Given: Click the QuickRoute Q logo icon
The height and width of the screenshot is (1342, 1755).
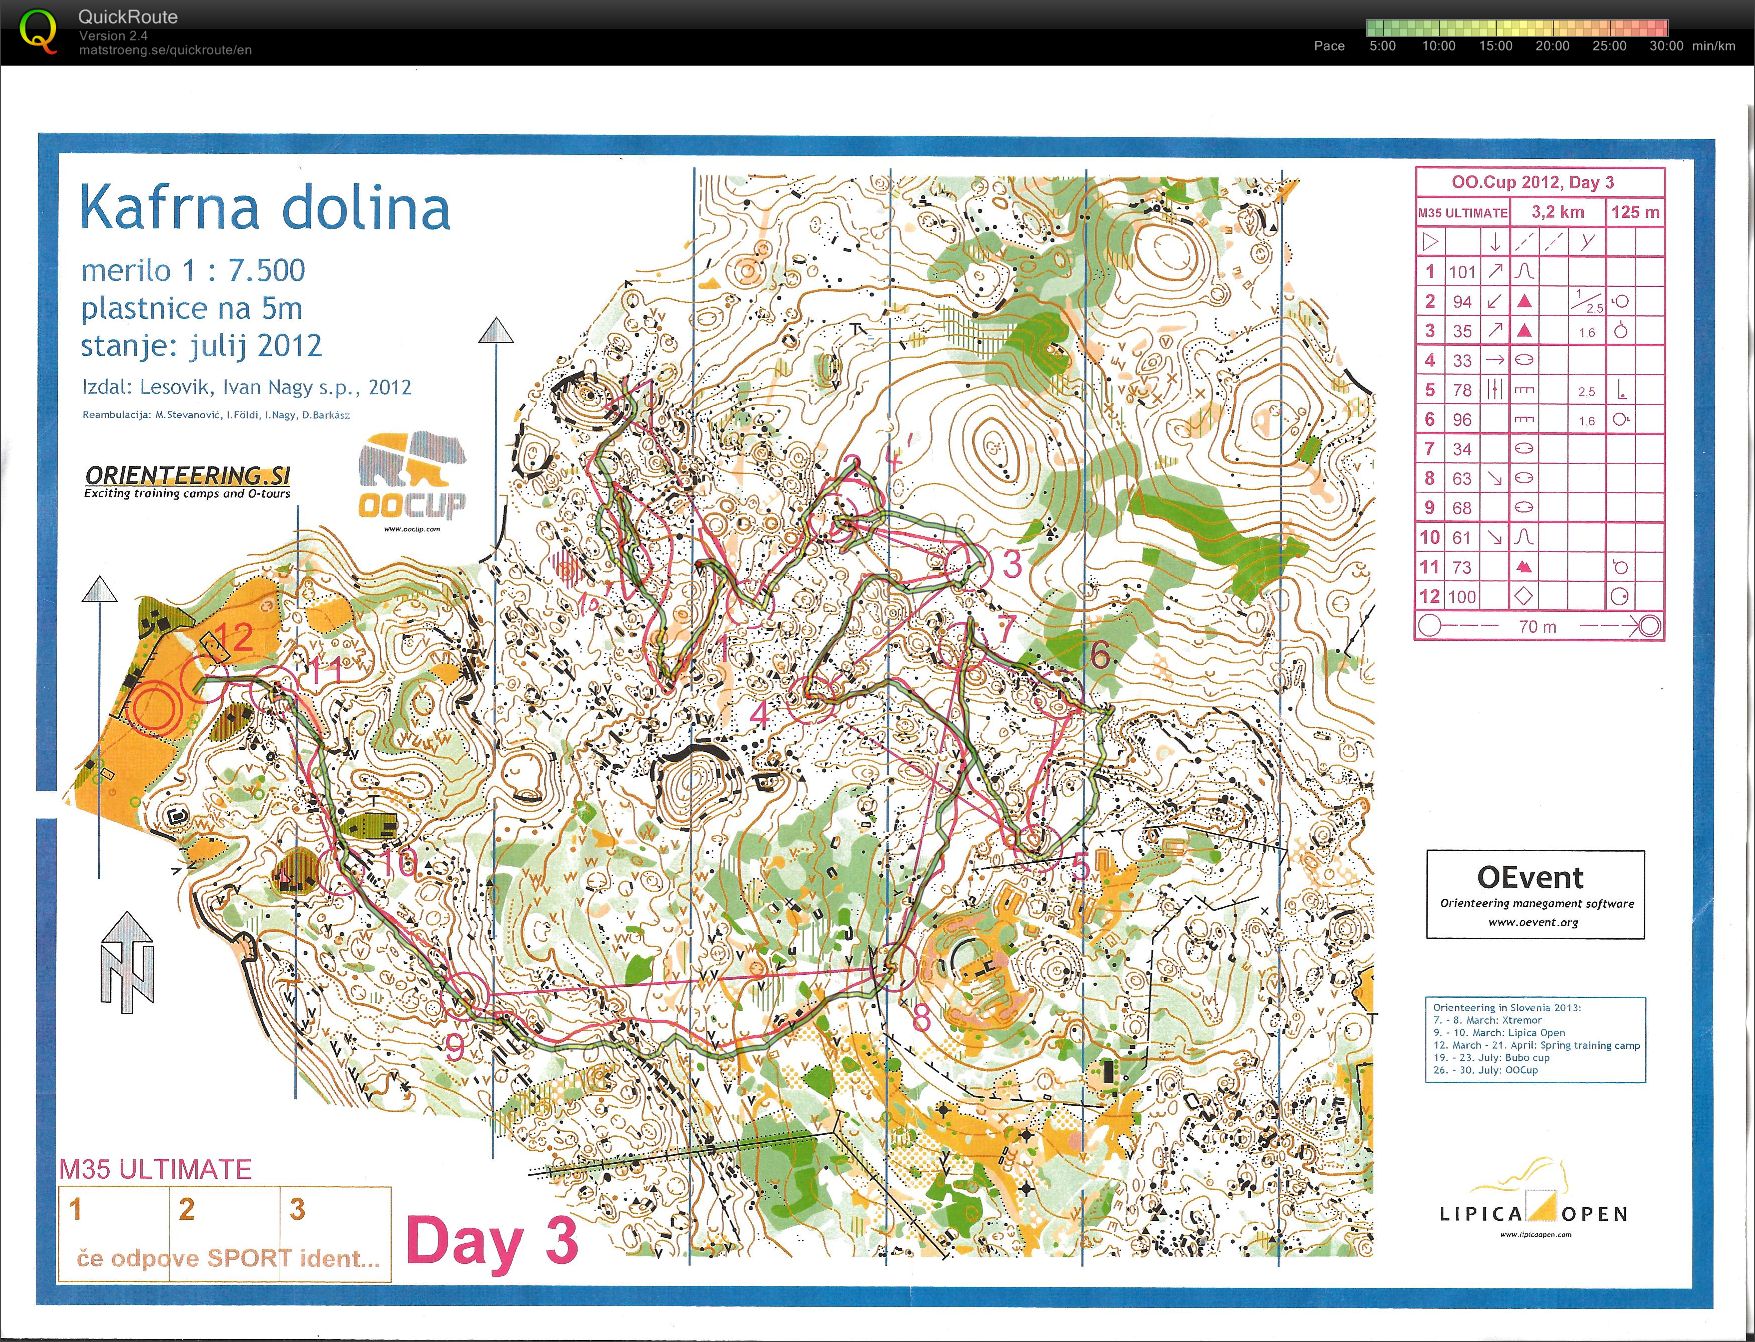Looking at the screenshot, I should point(39,32).
